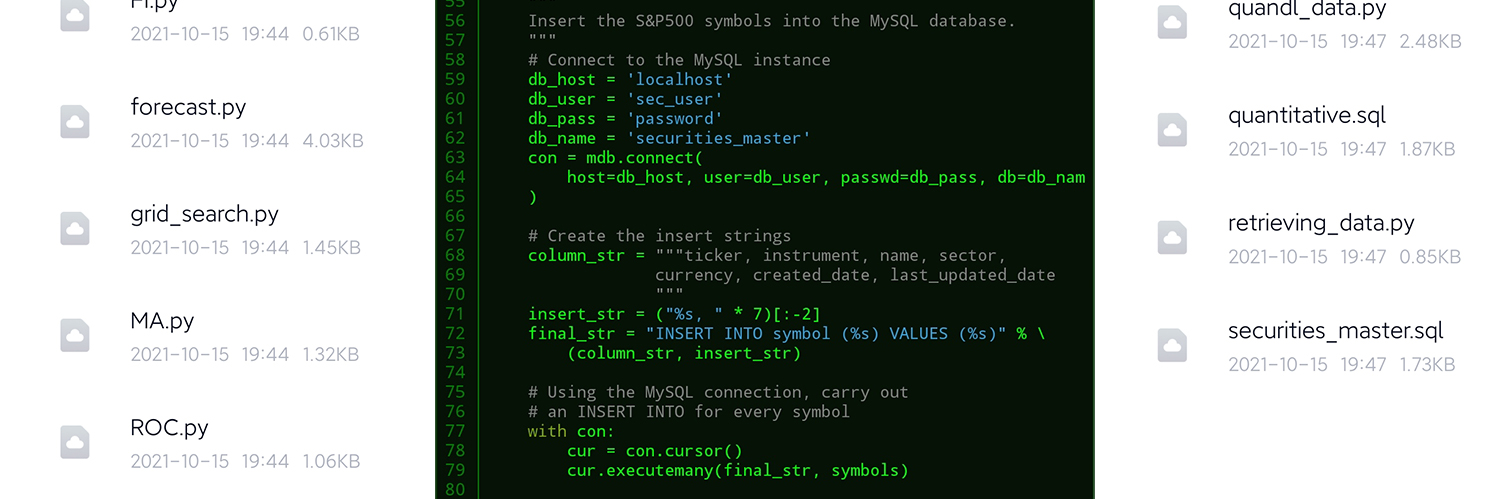Click the quantitative.sql cloud file icon
Image resolution: width=1500 pixels, height=499 pixels.
1172,131
